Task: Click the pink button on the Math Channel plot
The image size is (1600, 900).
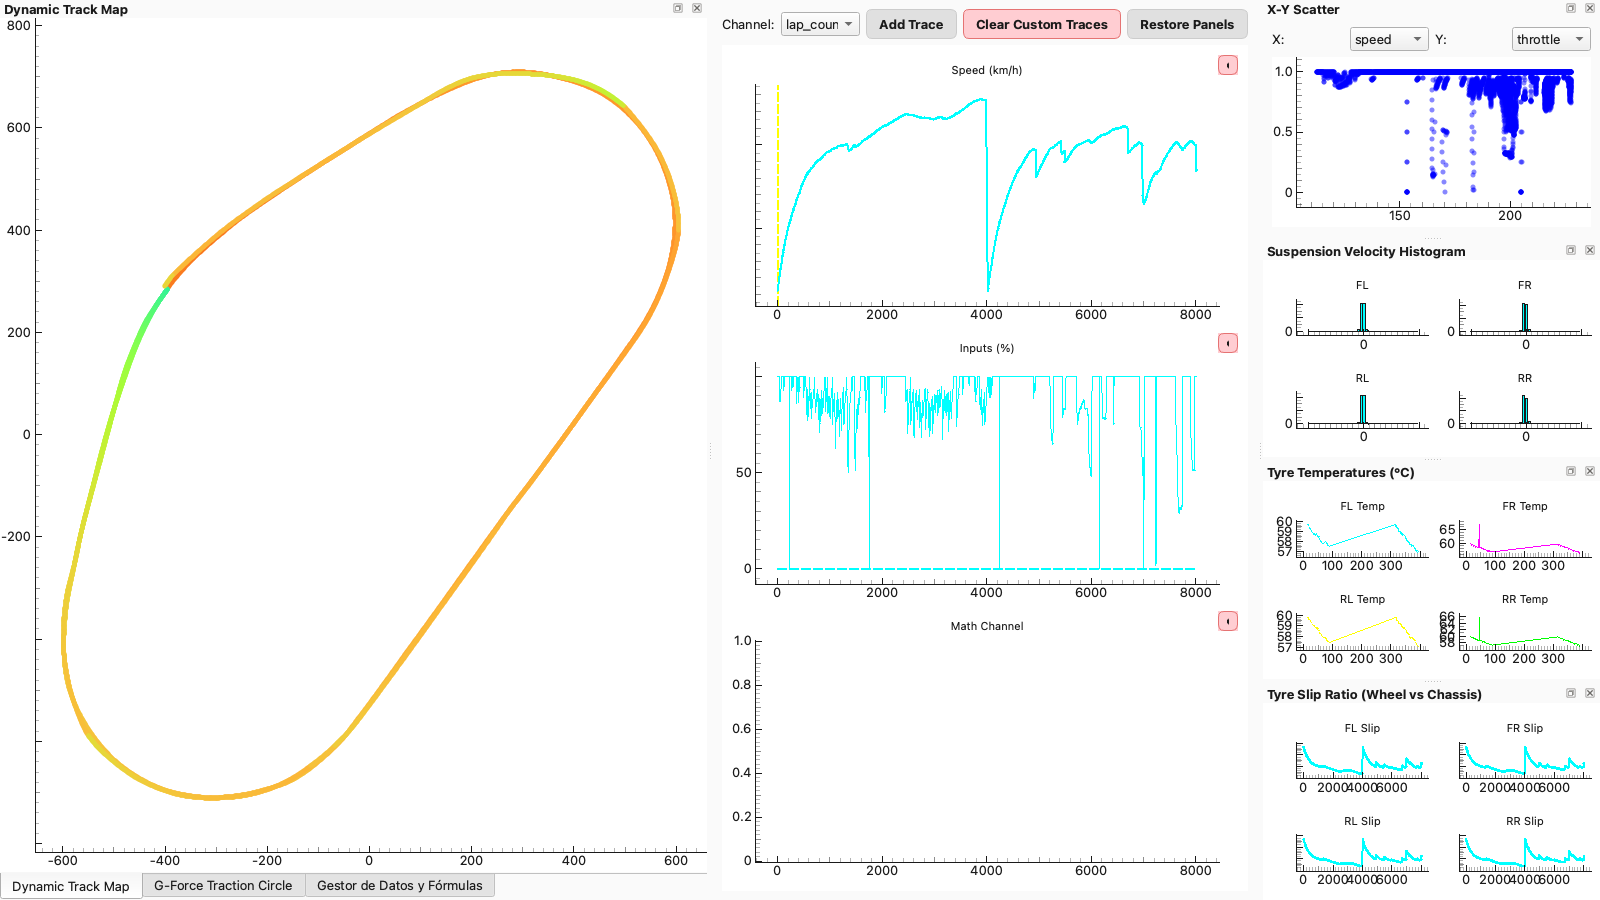Action: (x=1228, y=621)
